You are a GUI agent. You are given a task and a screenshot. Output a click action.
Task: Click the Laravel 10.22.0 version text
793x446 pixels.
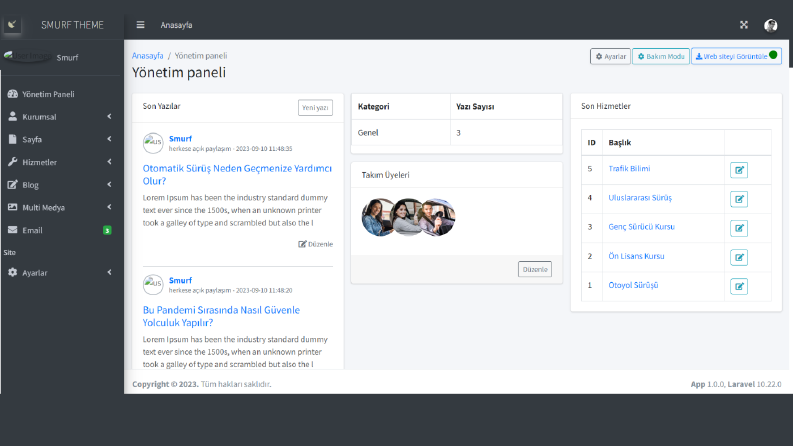pyautogui.click(x=754, y=384)
